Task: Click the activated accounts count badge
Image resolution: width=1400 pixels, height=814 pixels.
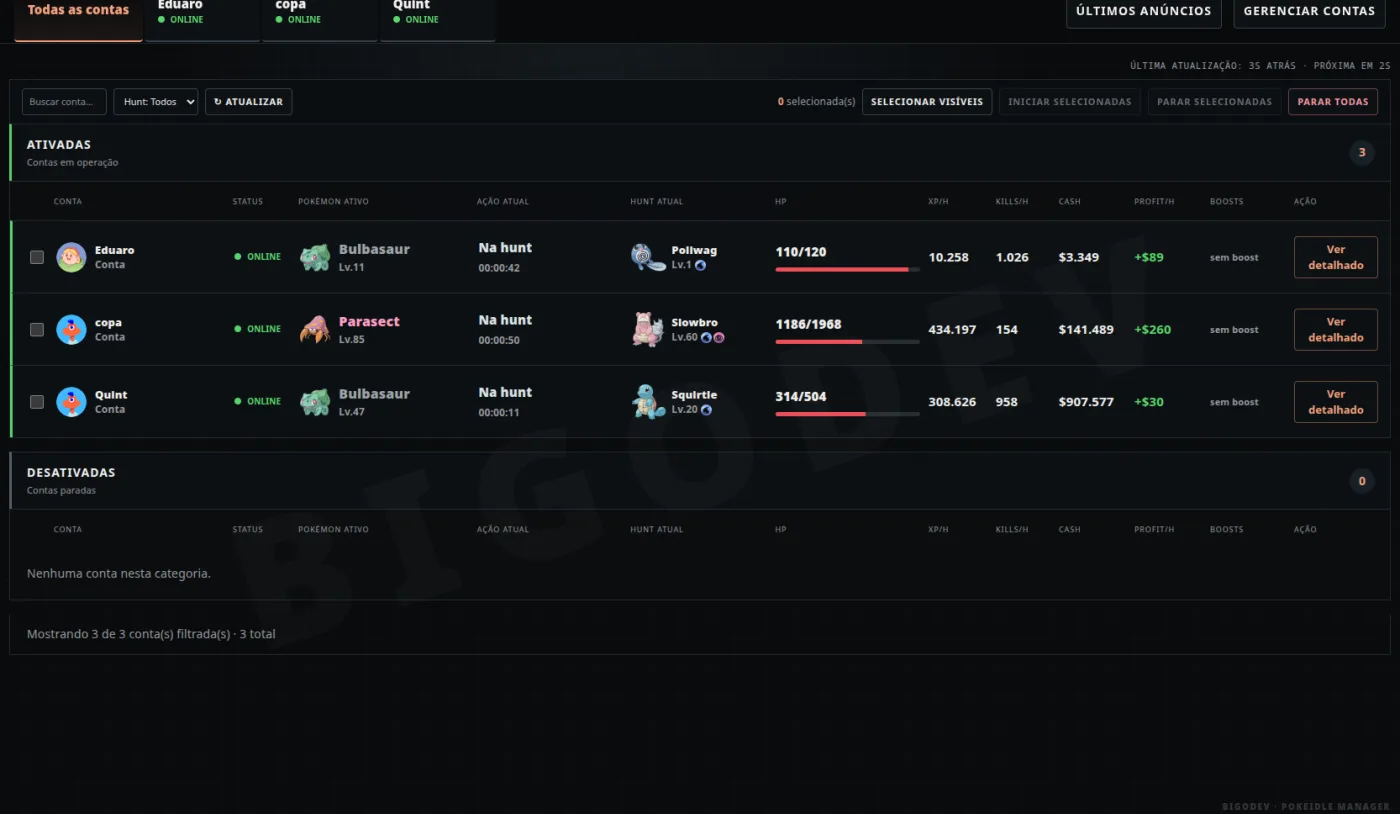Action: click(1361, 153)
